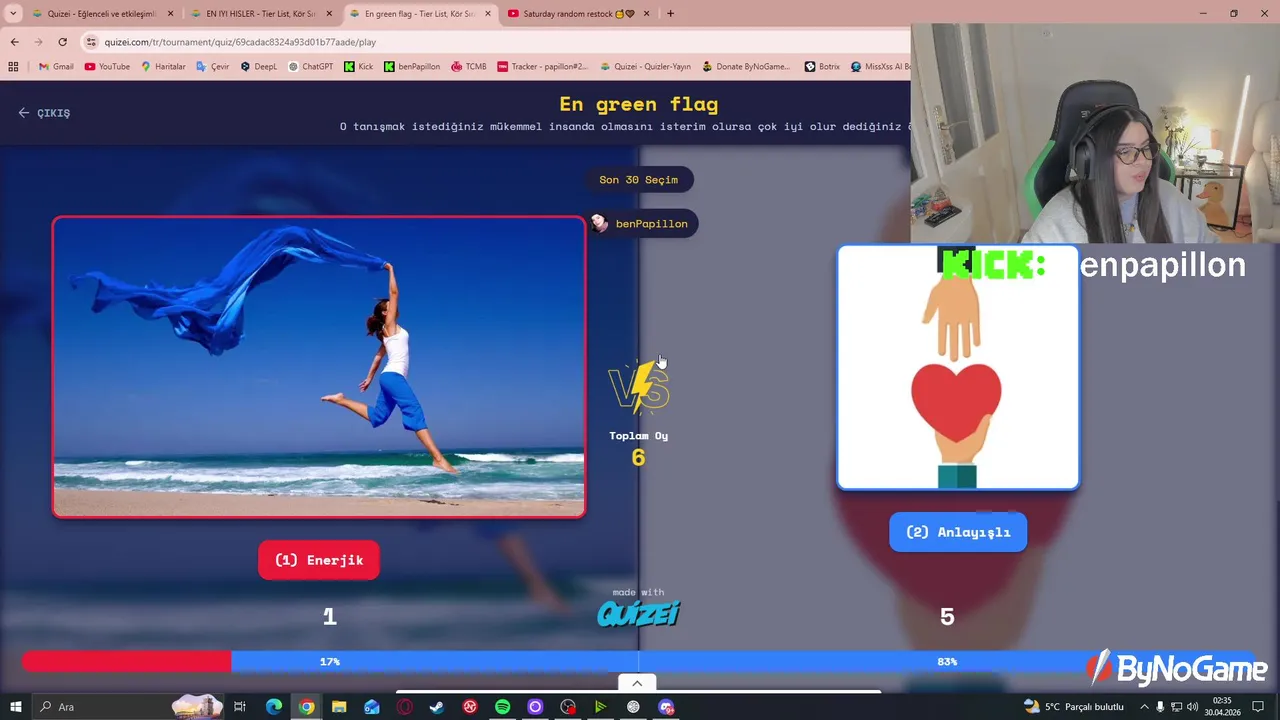Open a new browser tab
The width and height of the screenshot is (1280, 720).
click(670, 14)
